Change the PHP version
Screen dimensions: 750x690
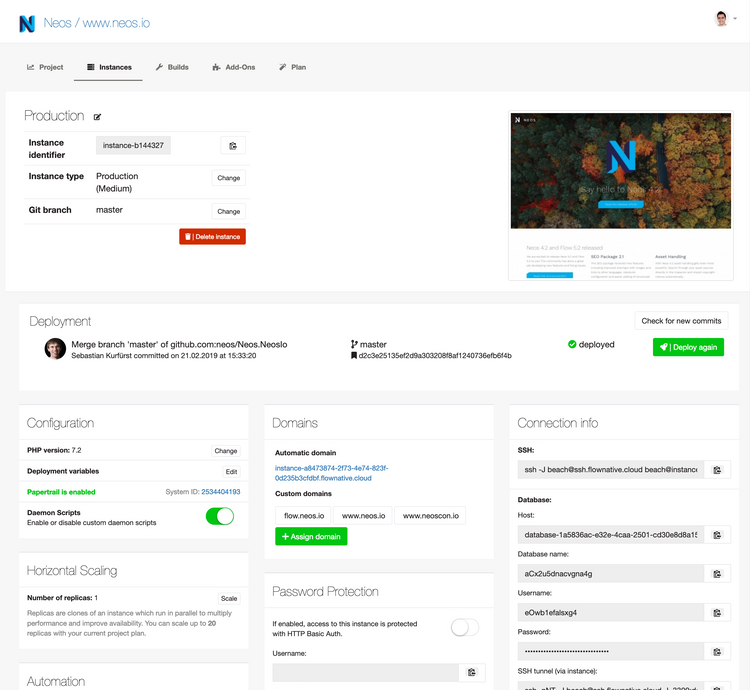tap(226, 451)
